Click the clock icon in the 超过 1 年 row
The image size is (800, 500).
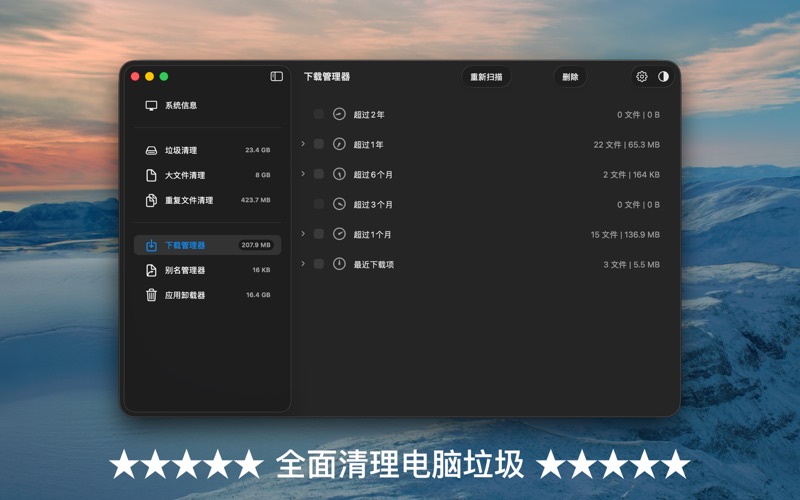pos(339,144)
